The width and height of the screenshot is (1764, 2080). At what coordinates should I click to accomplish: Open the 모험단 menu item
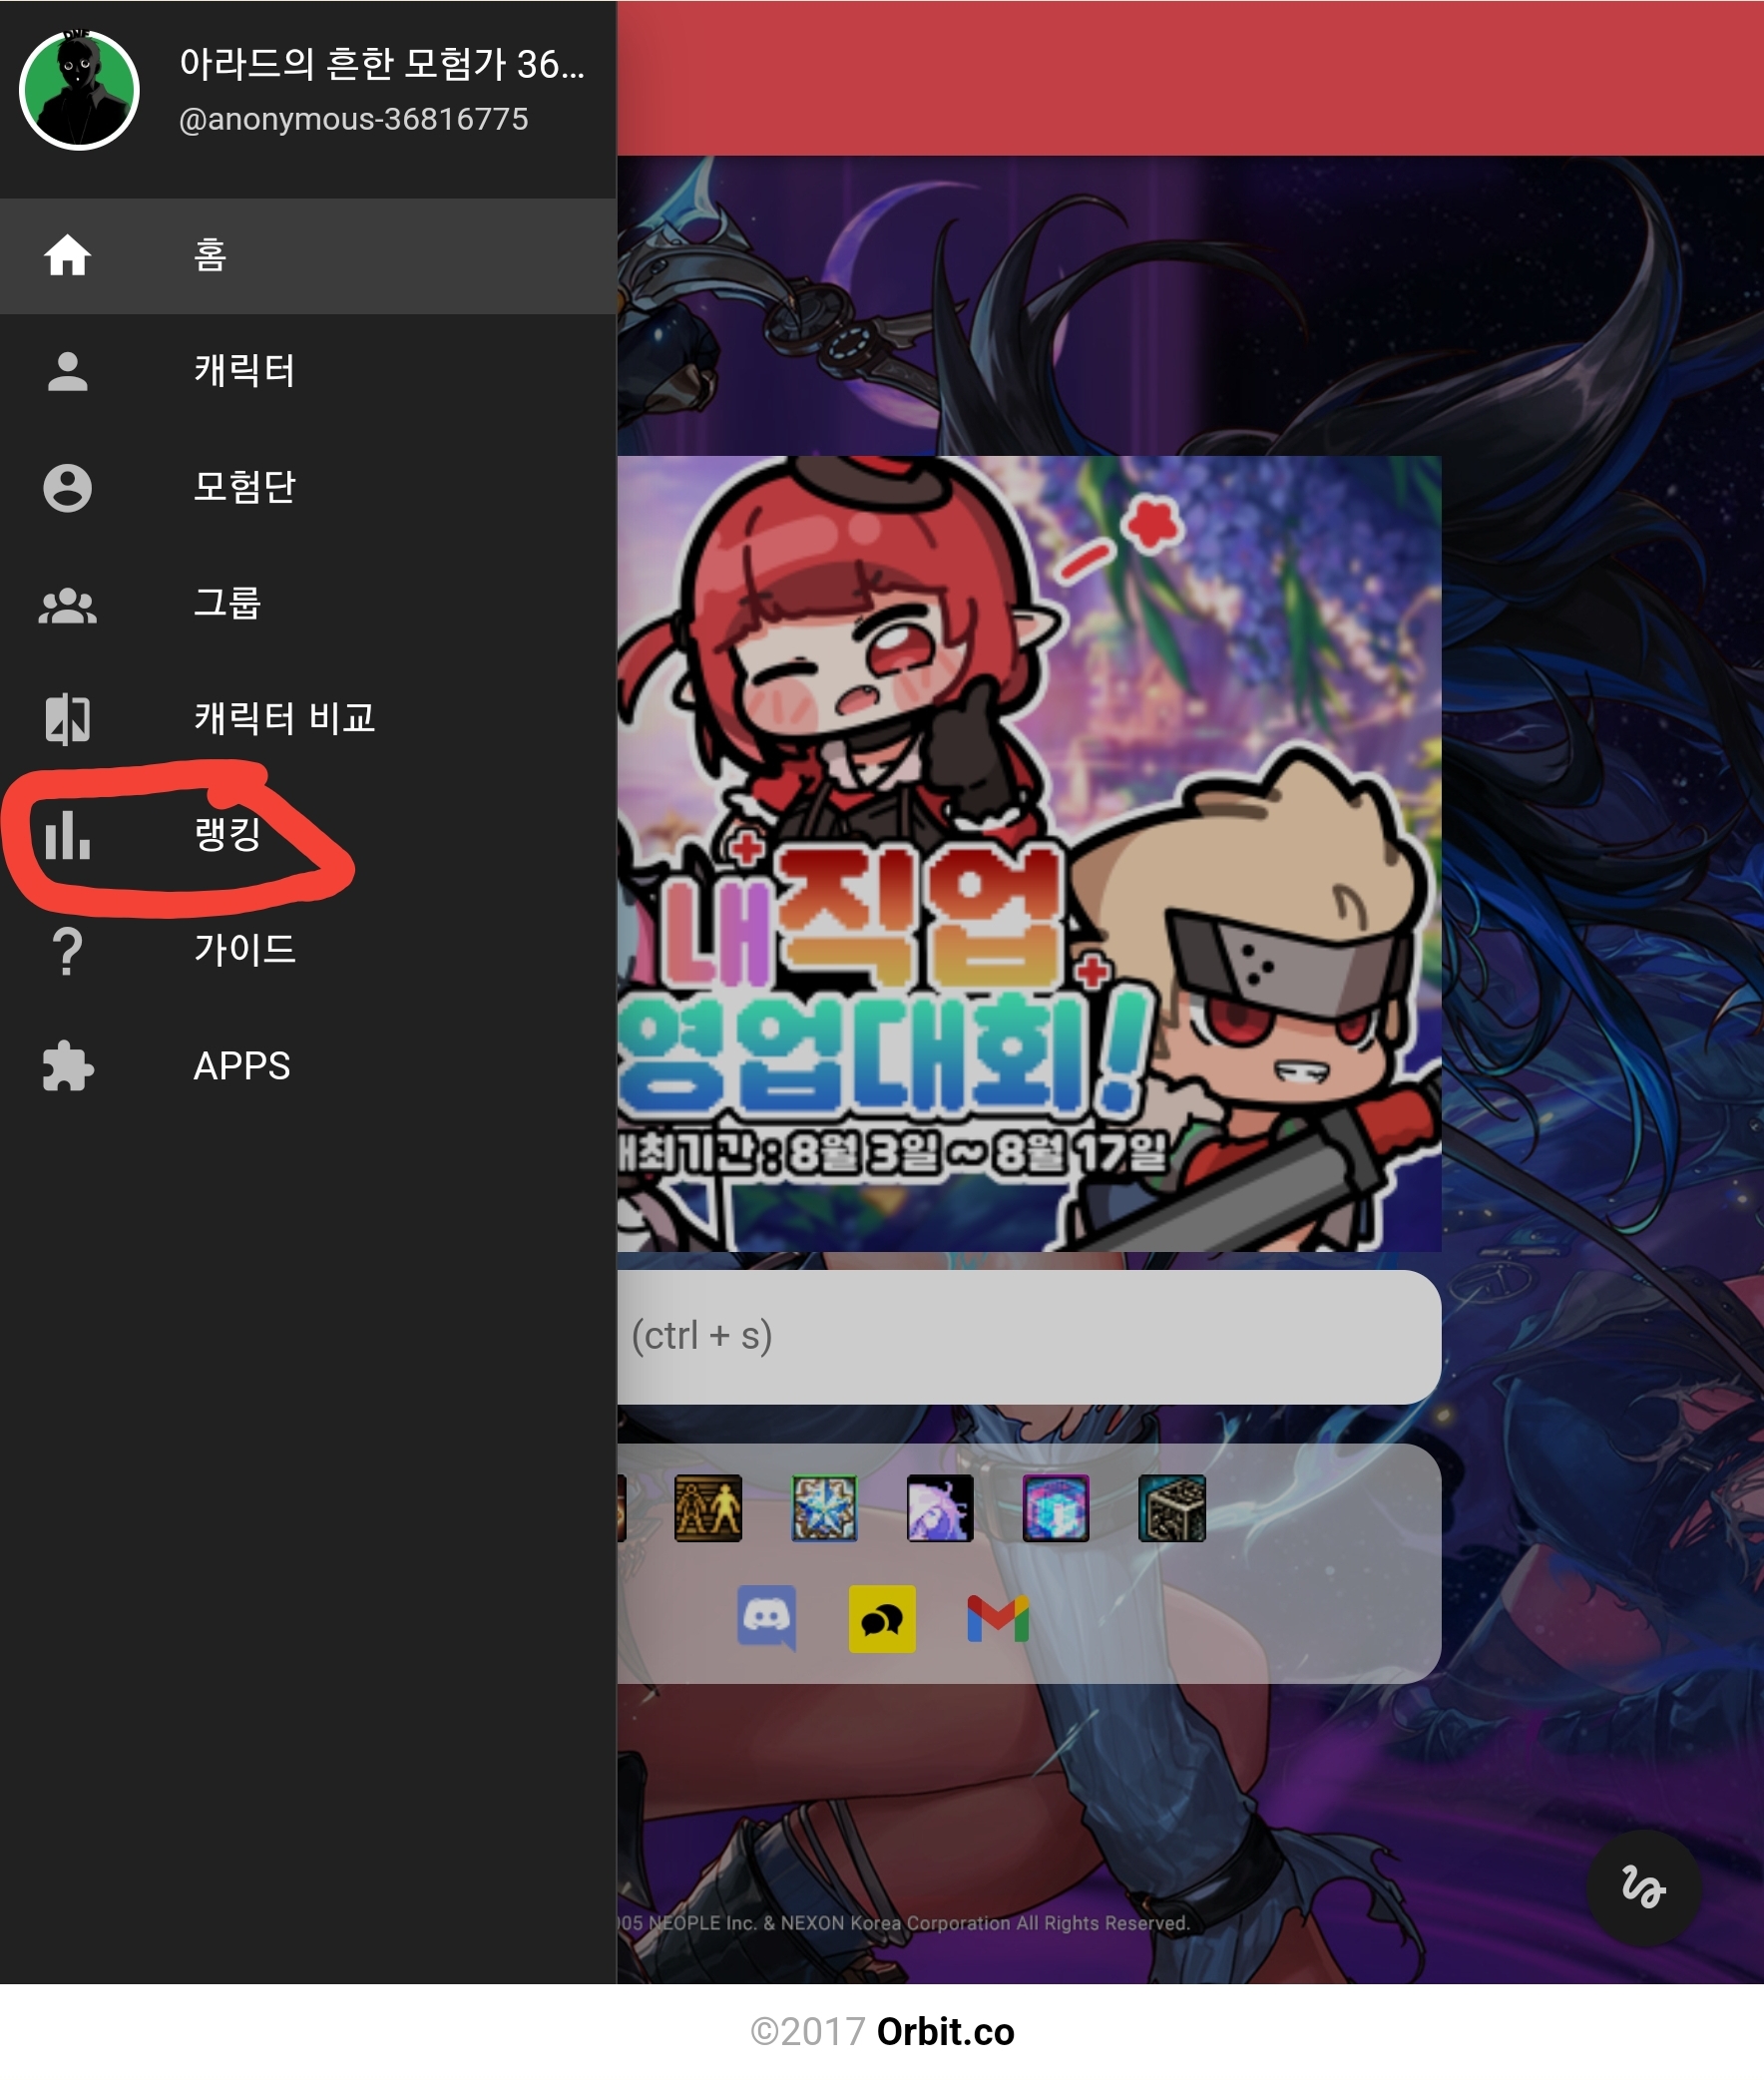point(308,488)
